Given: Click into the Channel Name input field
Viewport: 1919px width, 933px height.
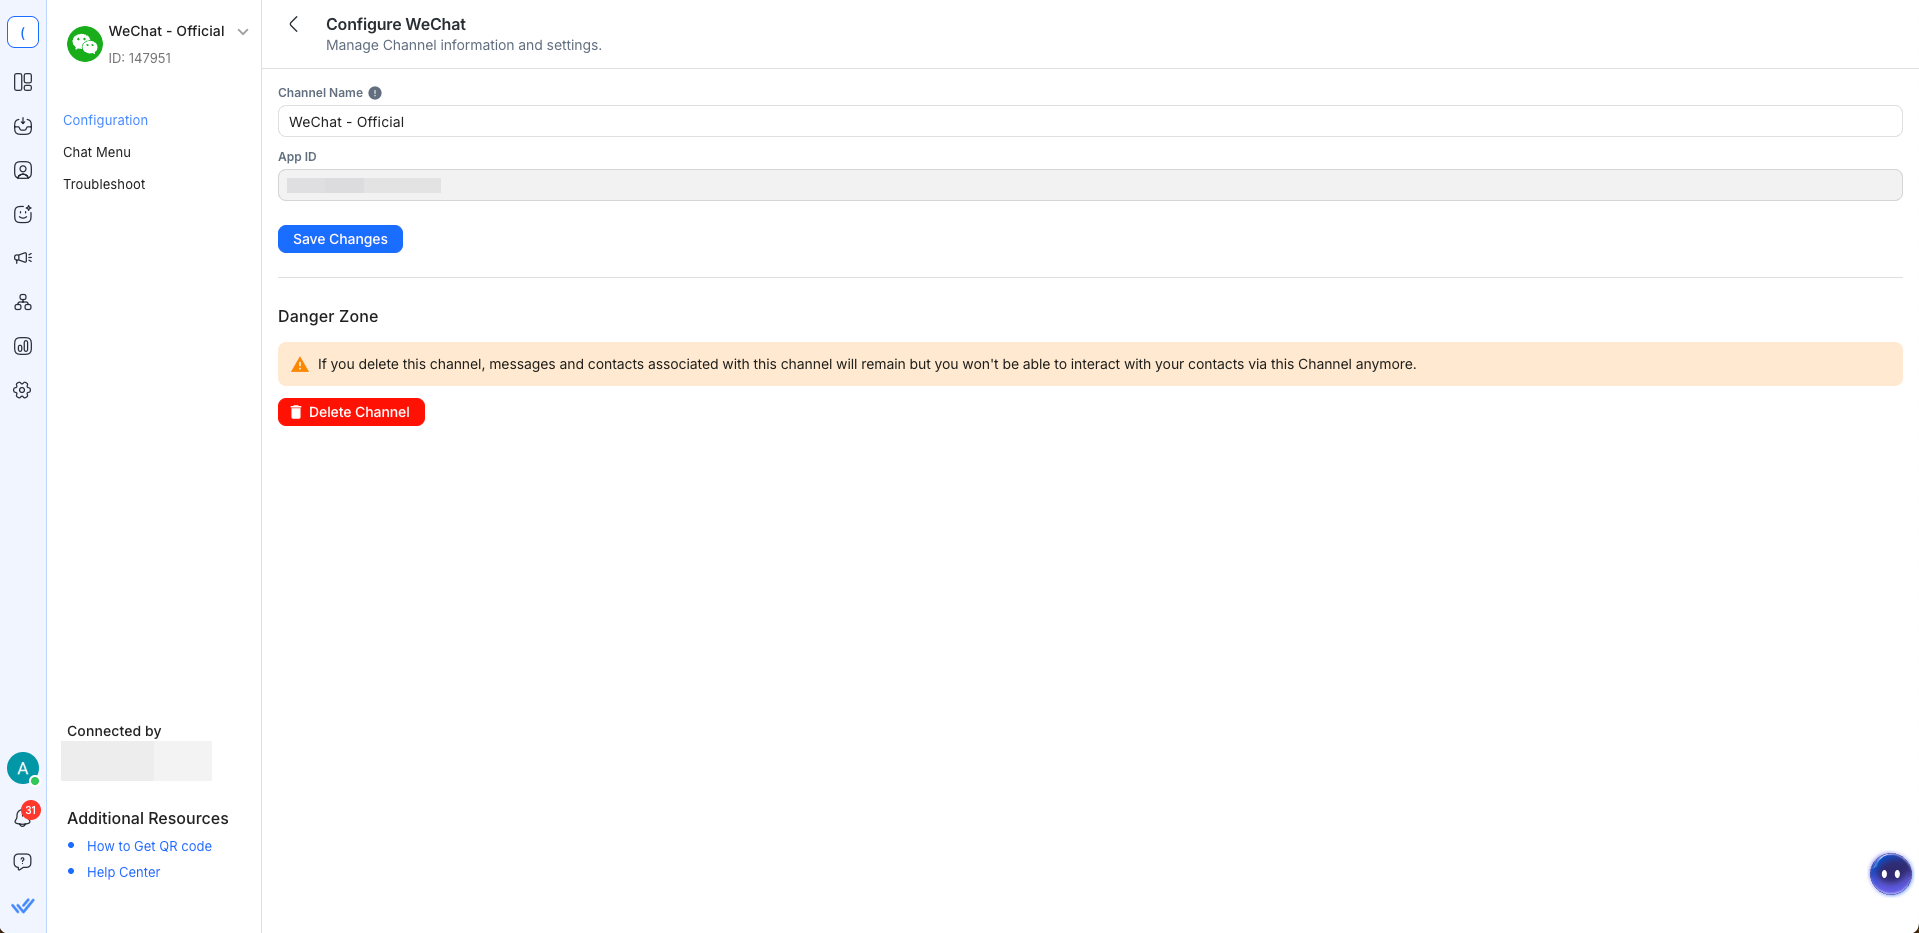Looking at the screenshot, I should click(x=1089, y=122).
